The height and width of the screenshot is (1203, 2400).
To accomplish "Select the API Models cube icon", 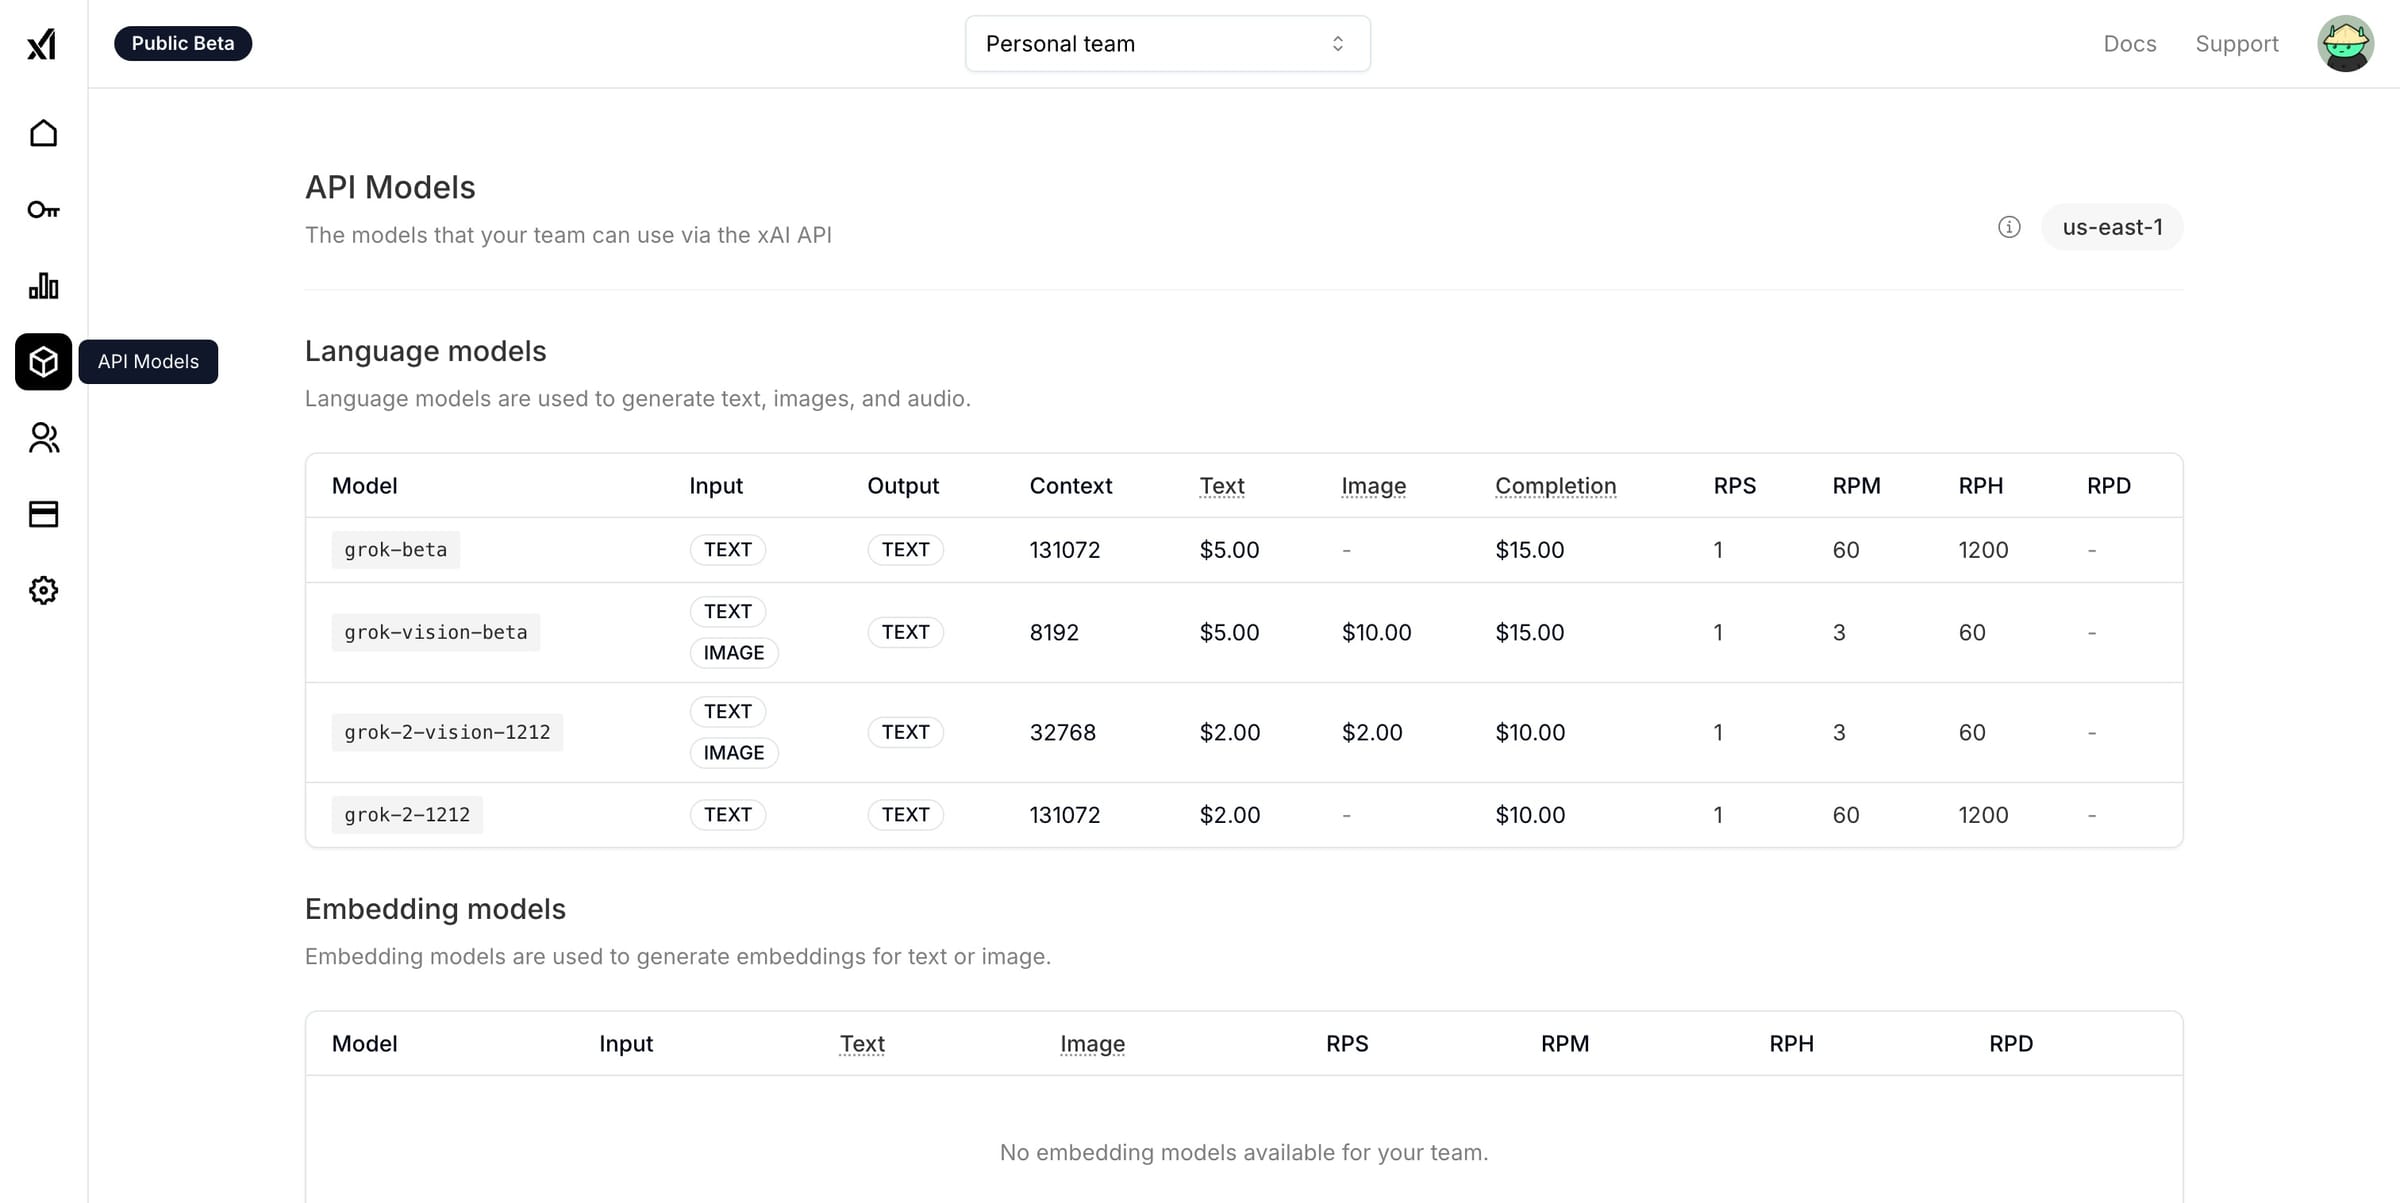I will [x=43, y=361].
